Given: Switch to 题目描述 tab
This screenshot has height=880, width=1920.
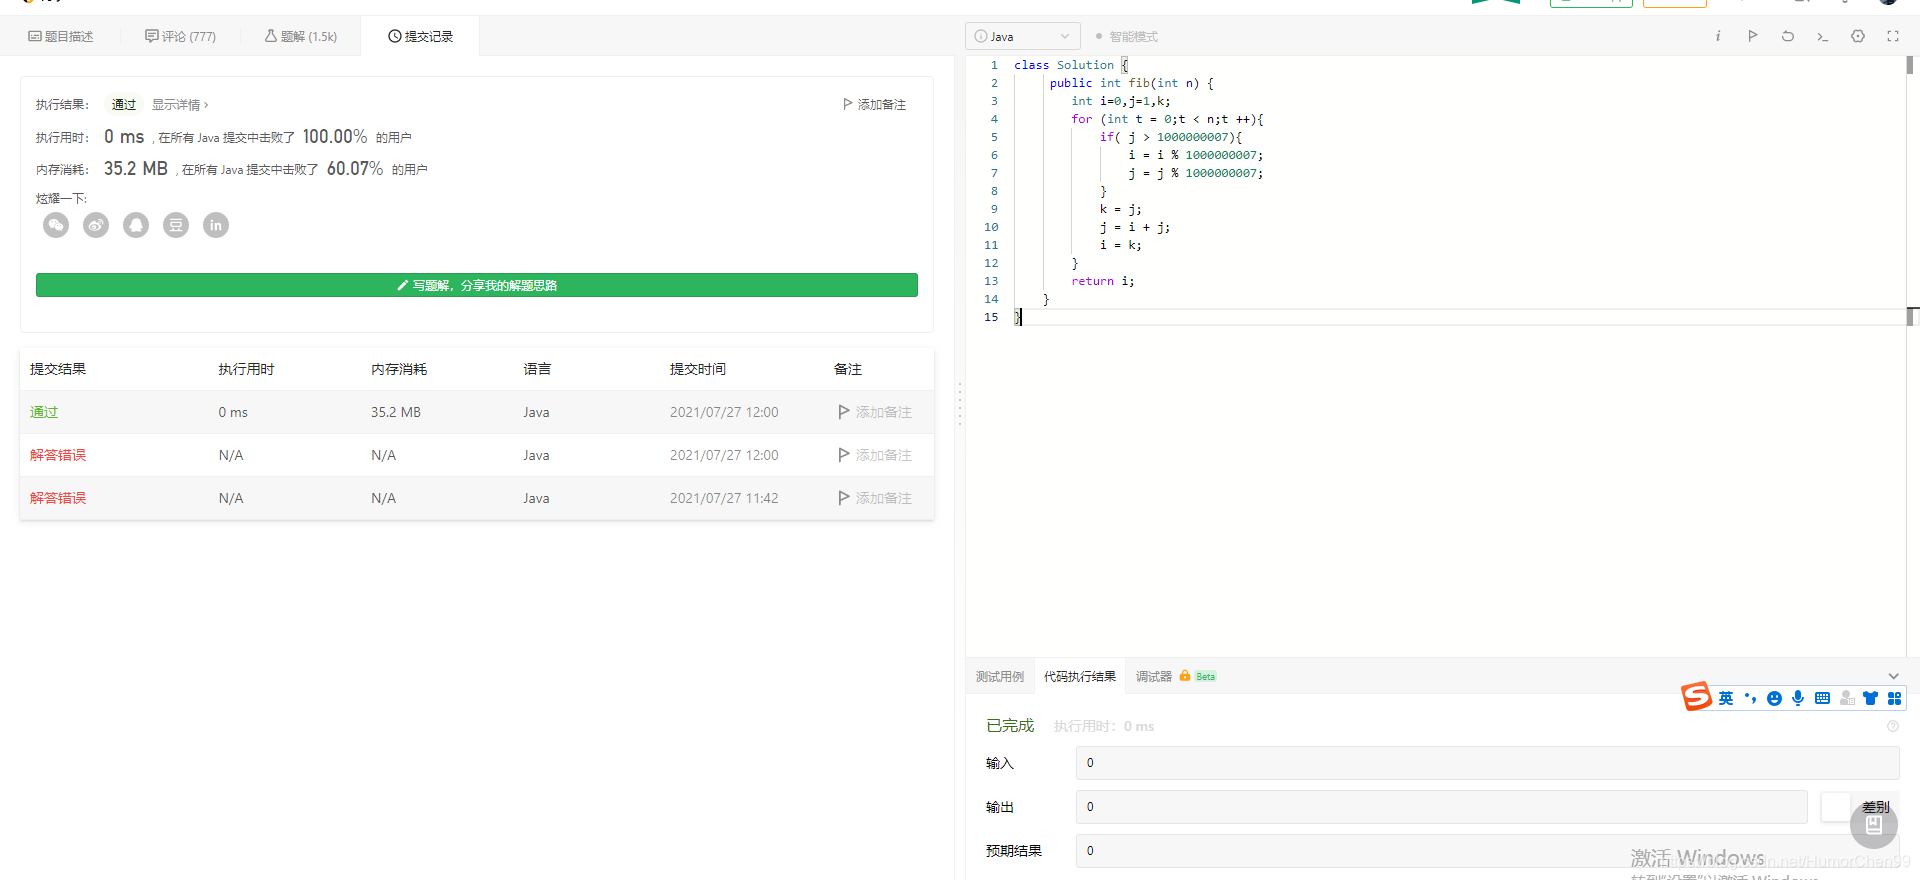Looking at the screenshot, I should (x=61, y=36).
